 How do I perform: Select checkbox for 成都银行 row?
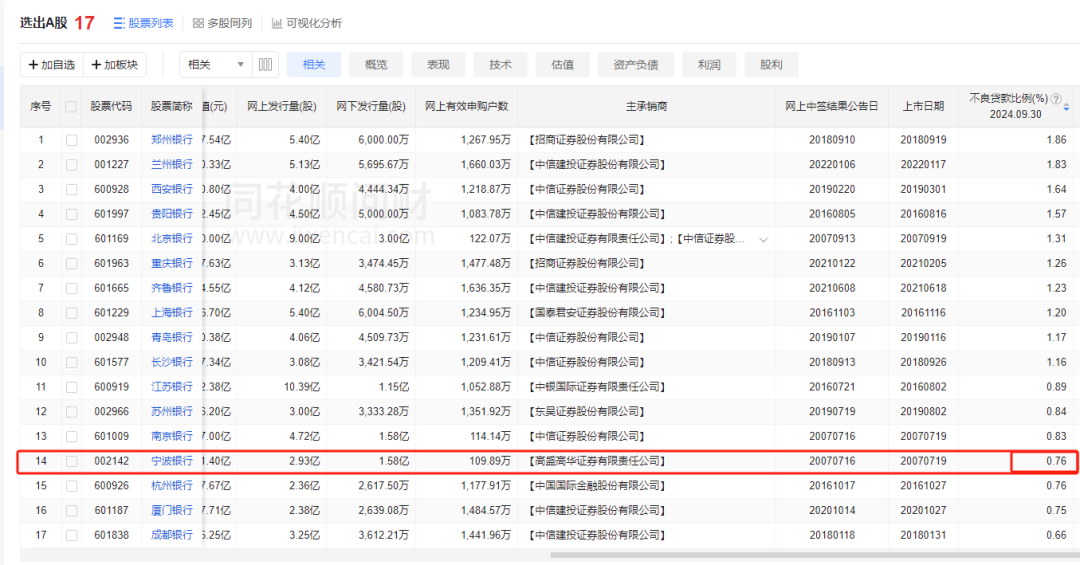click(71, 535)
